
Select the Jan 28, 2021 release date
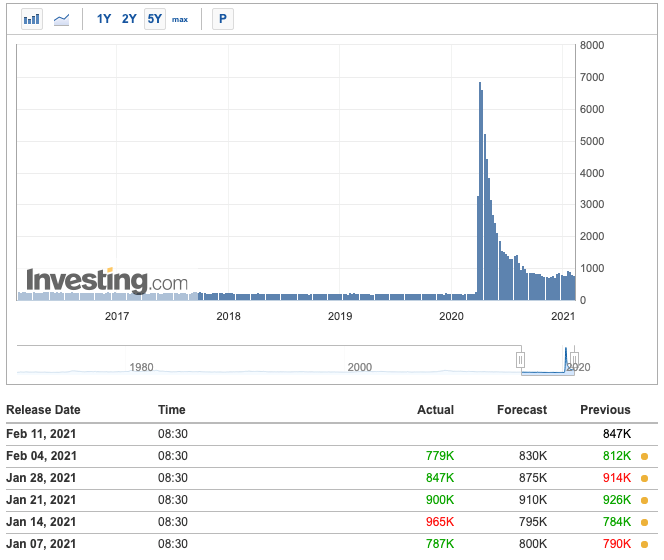coord(41,478)
